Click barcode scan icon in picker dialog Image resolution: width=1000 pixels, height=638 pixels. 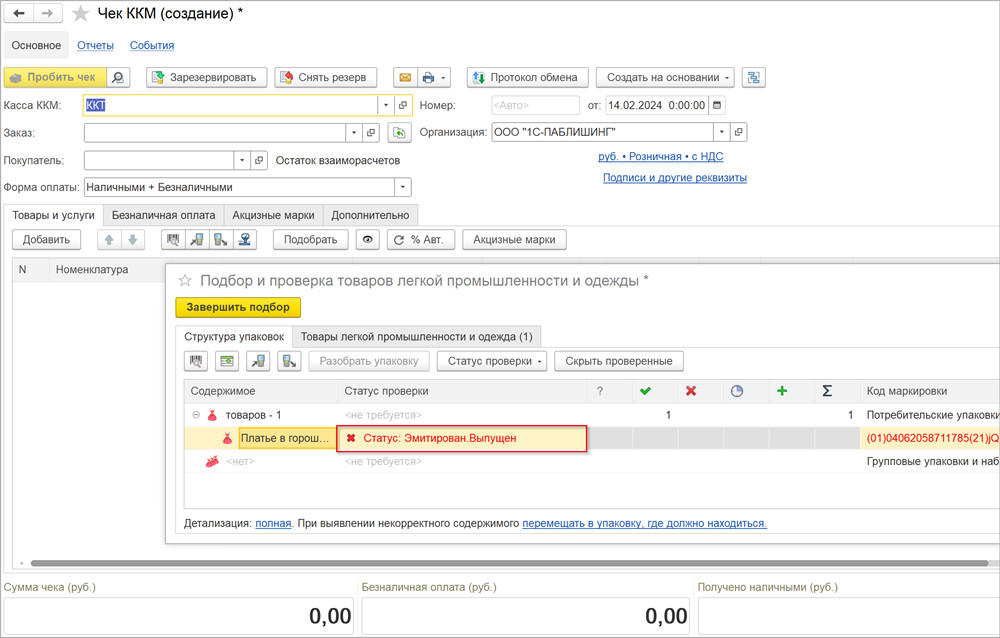point(197,361)
